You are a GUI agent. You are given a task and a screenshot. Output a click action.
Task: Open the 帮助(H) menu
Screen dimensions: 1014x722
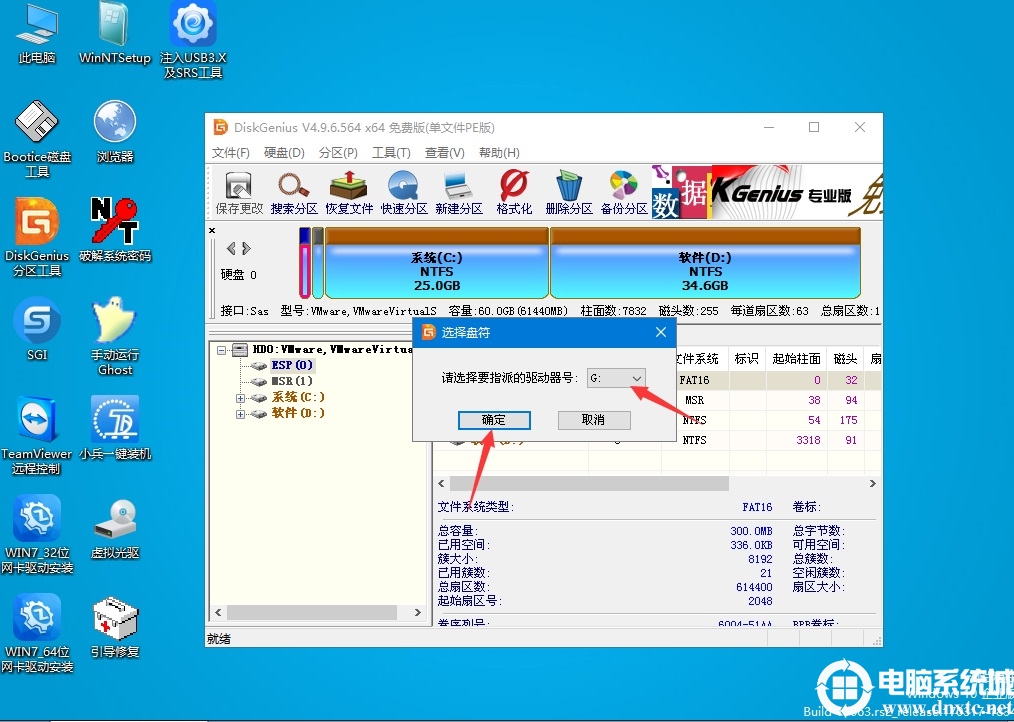(499, 153)
